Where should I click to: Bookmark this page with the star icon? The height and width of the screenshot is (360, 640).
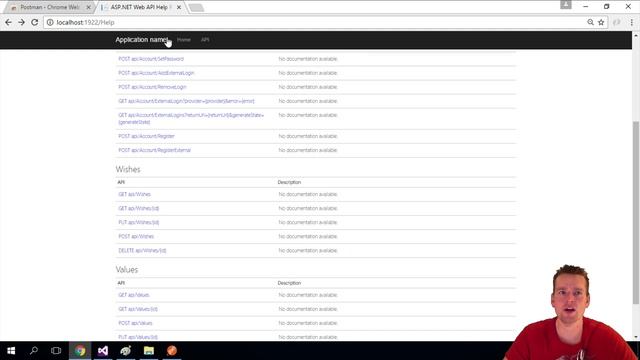coord(601,22)
